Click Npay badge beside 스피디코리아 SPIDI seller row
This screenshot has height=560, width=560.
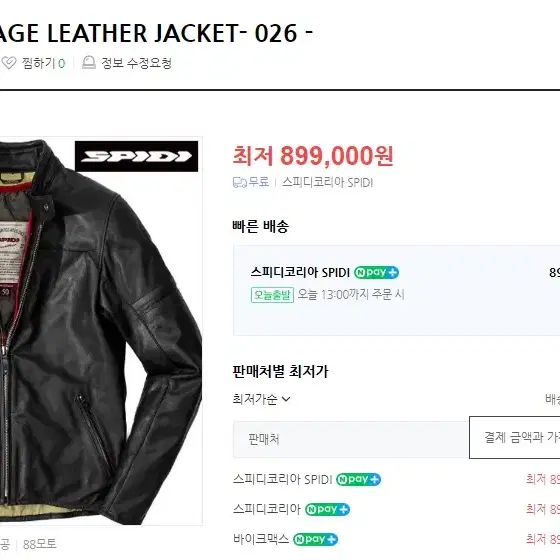359,479
